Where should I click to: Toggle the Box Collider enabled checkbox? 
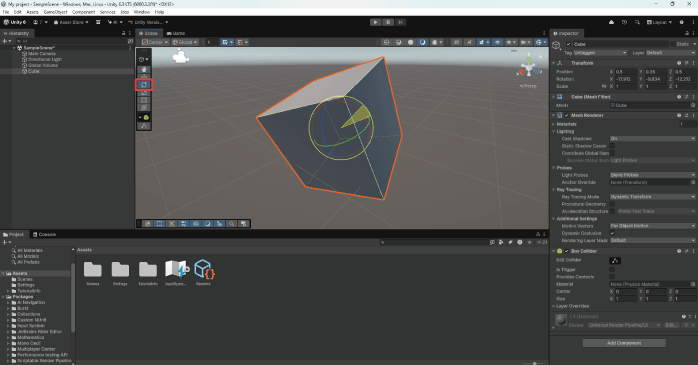coord(567,251)
